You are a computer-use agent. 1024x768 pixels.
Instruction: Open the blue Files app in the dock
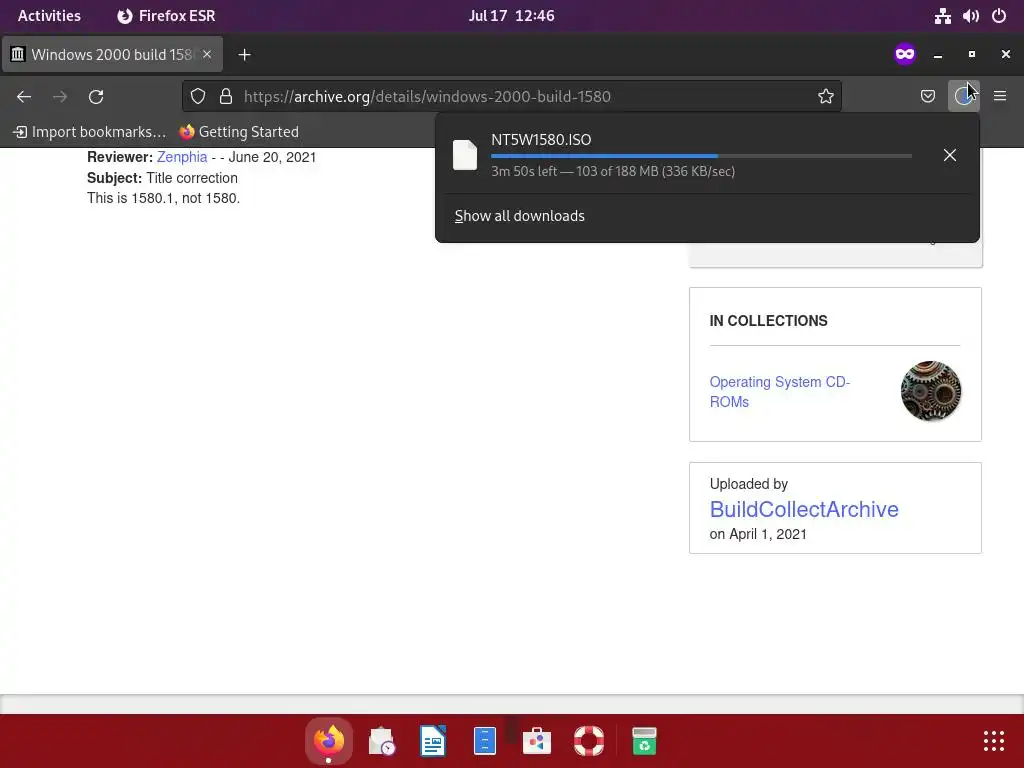(x=485, y=741)
